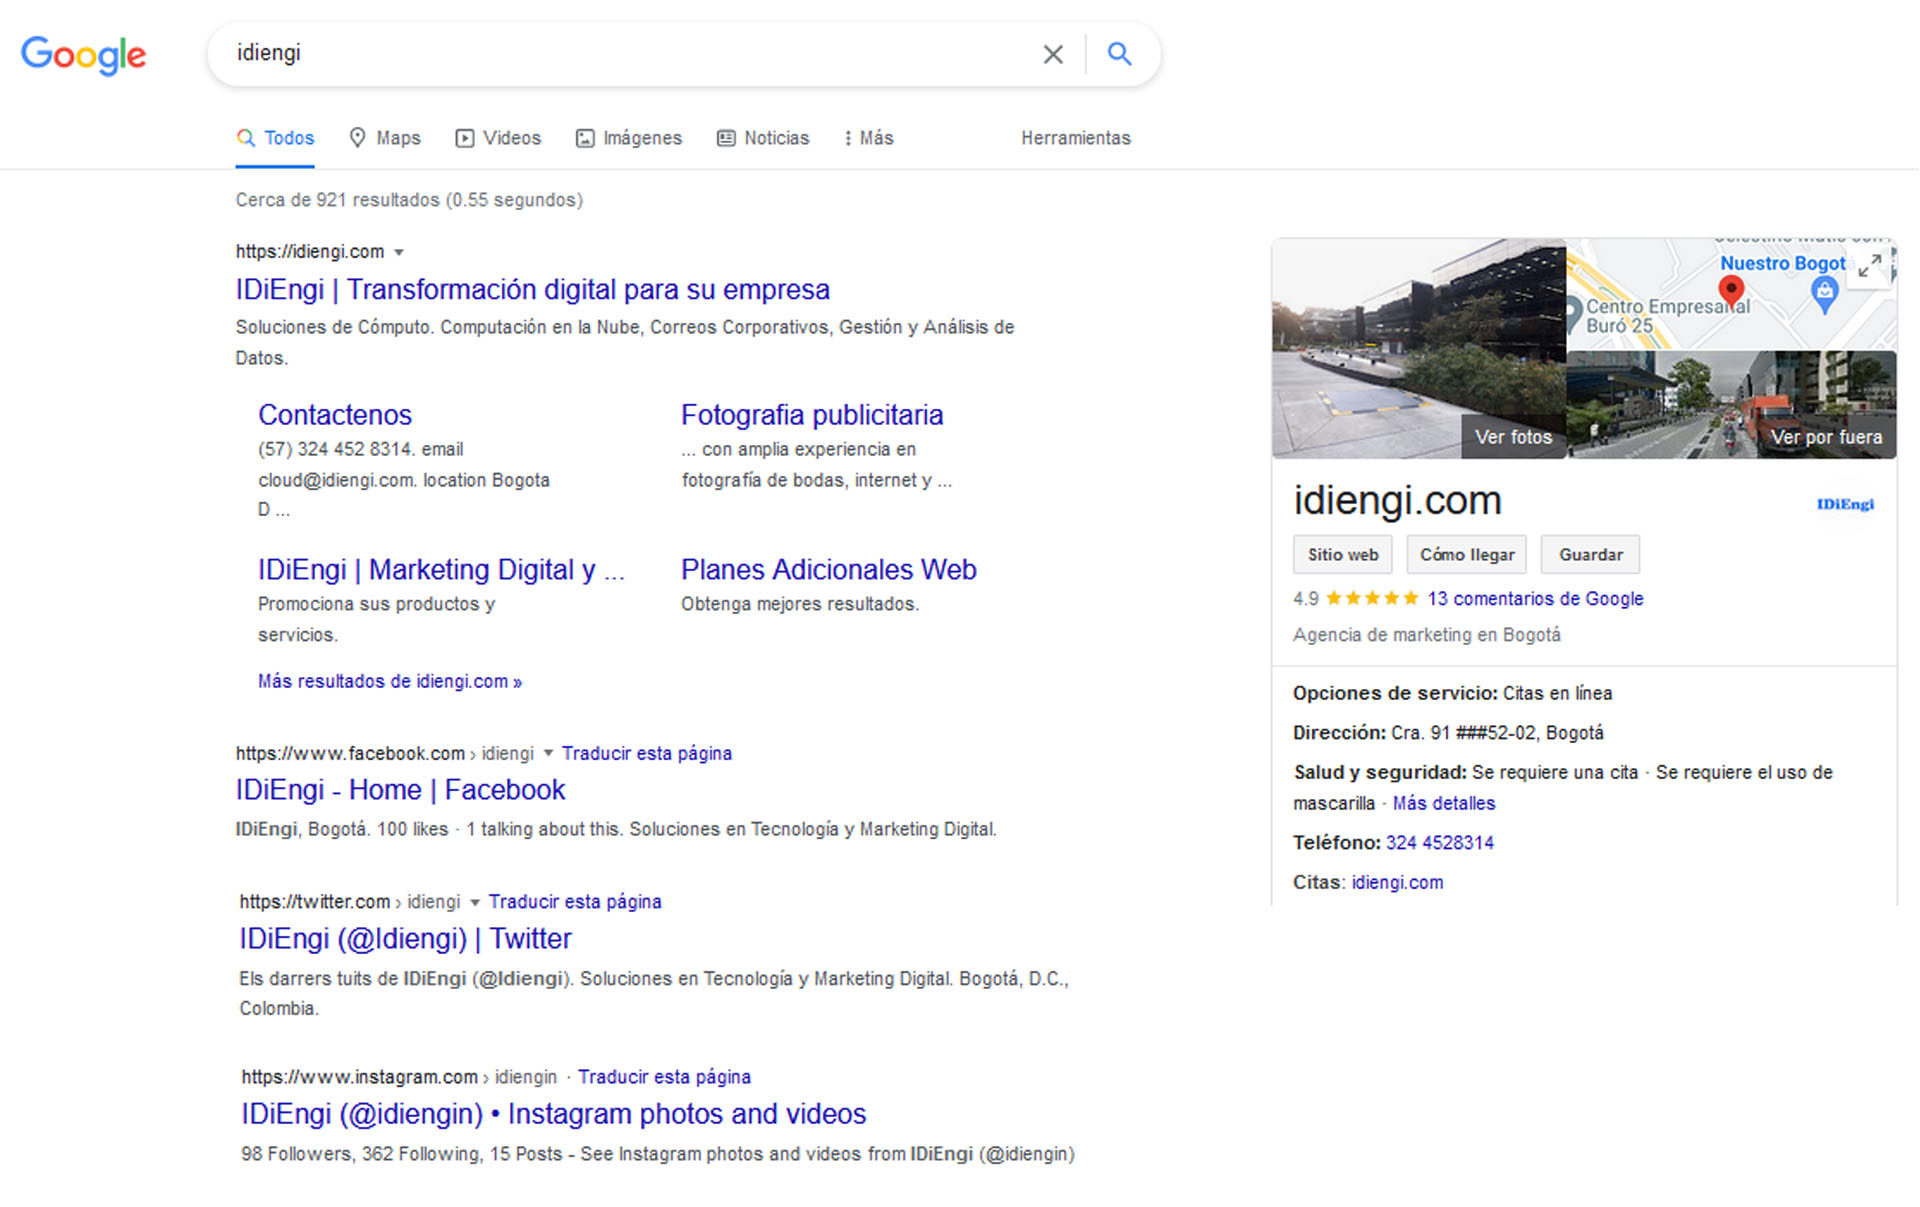Click the red location pin on the map
This screenshot has width=1920, height=1207.
1731,291
